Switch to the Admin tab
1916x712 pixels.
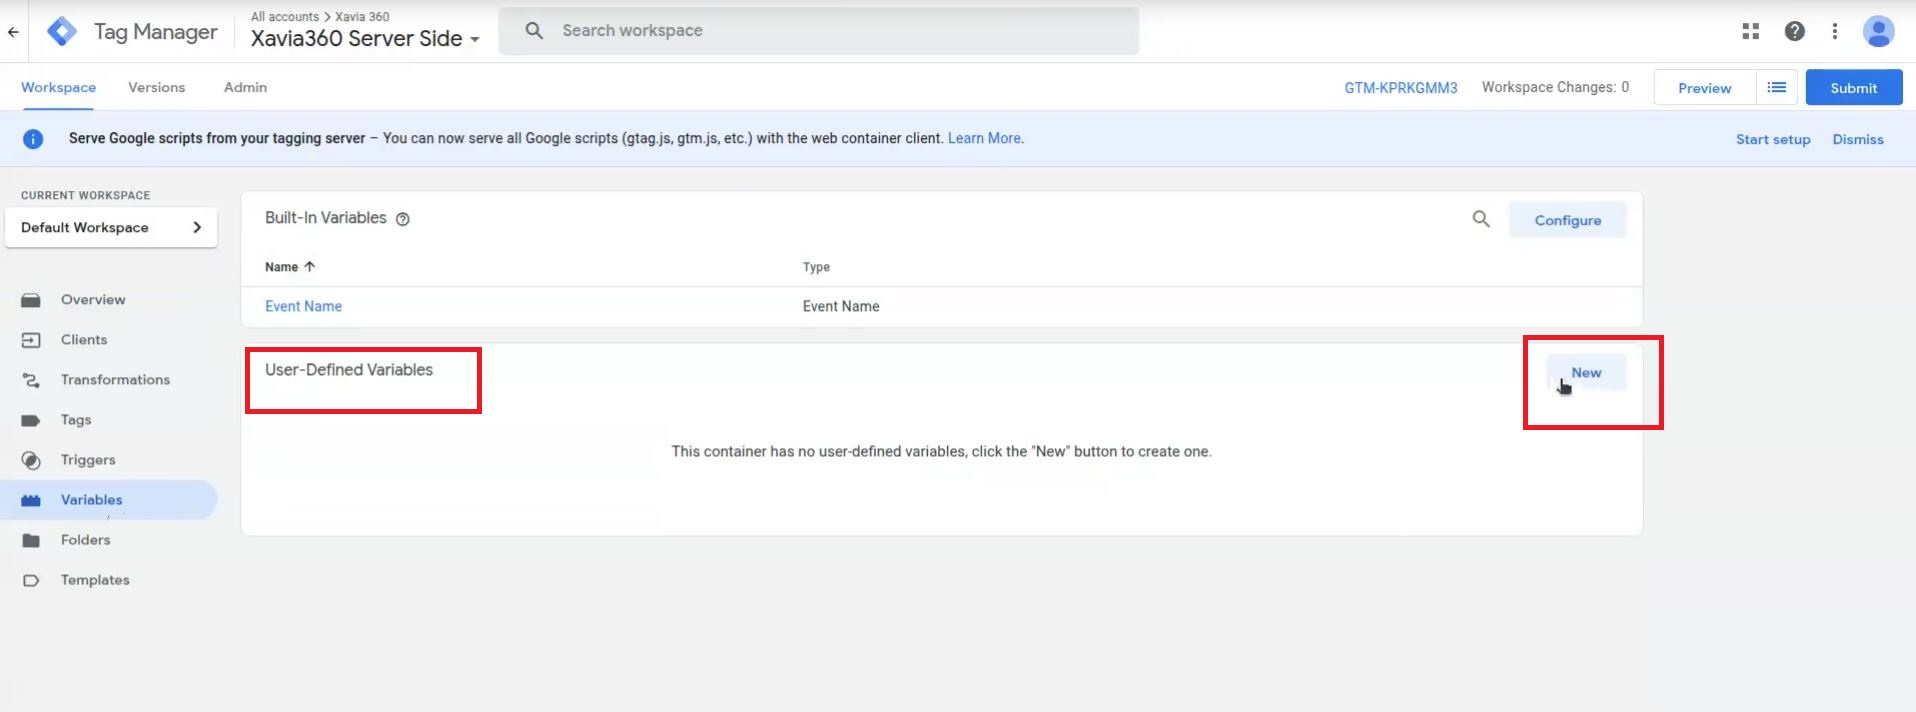[x=245, y=88]
